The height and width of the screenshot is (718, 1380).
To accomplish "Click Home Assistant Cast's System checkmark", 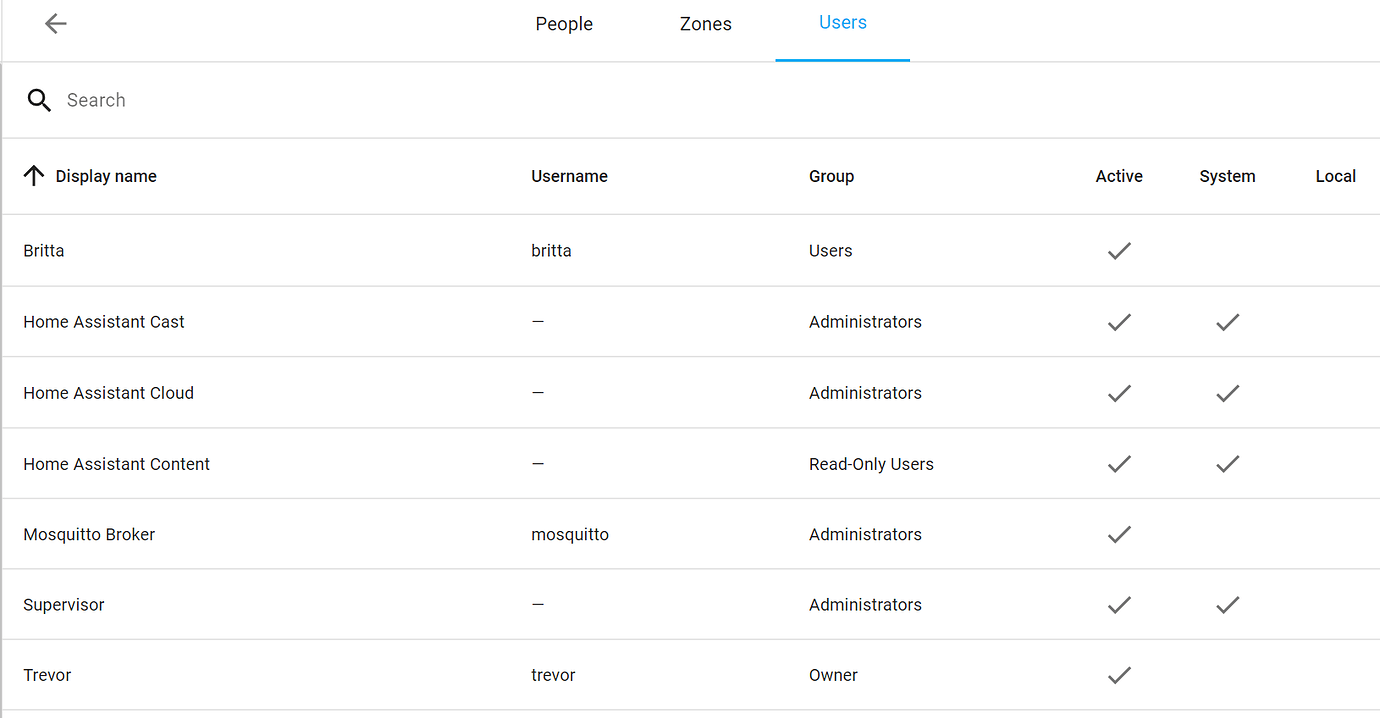I will (x=1227, y=322).
